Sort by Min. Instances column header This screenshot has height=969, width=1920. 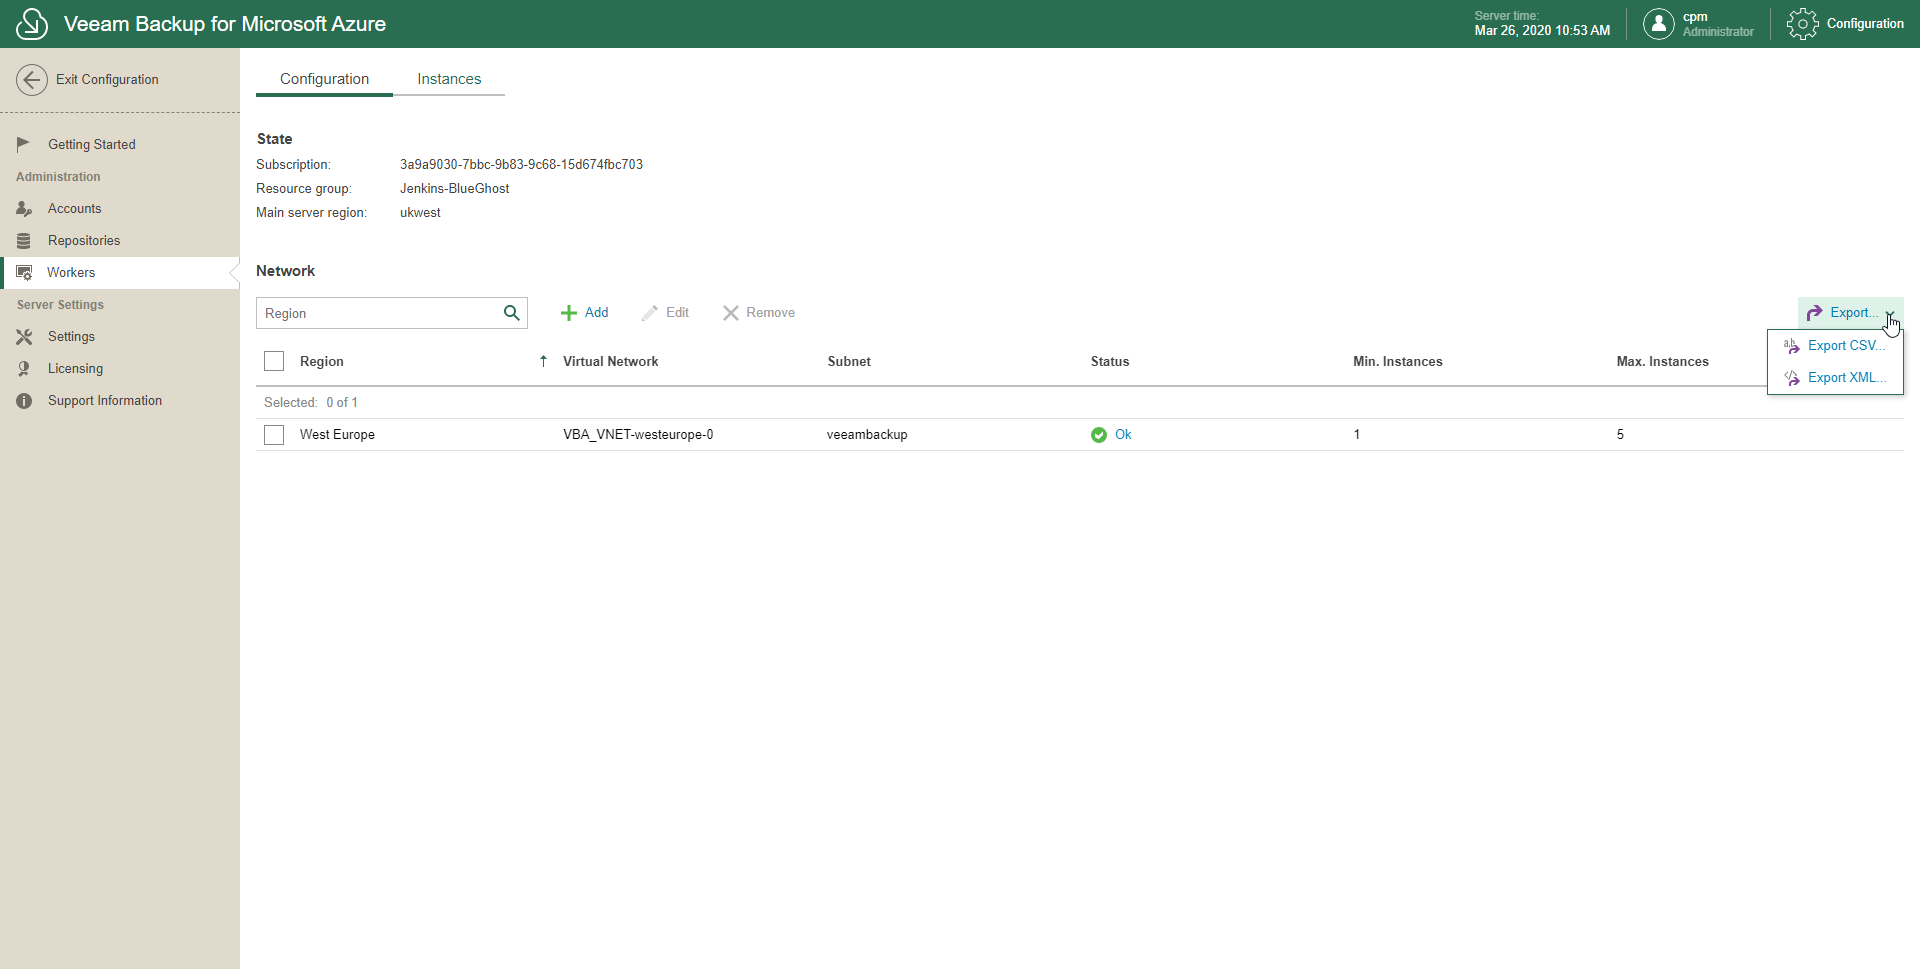[x=1398, y=361]
